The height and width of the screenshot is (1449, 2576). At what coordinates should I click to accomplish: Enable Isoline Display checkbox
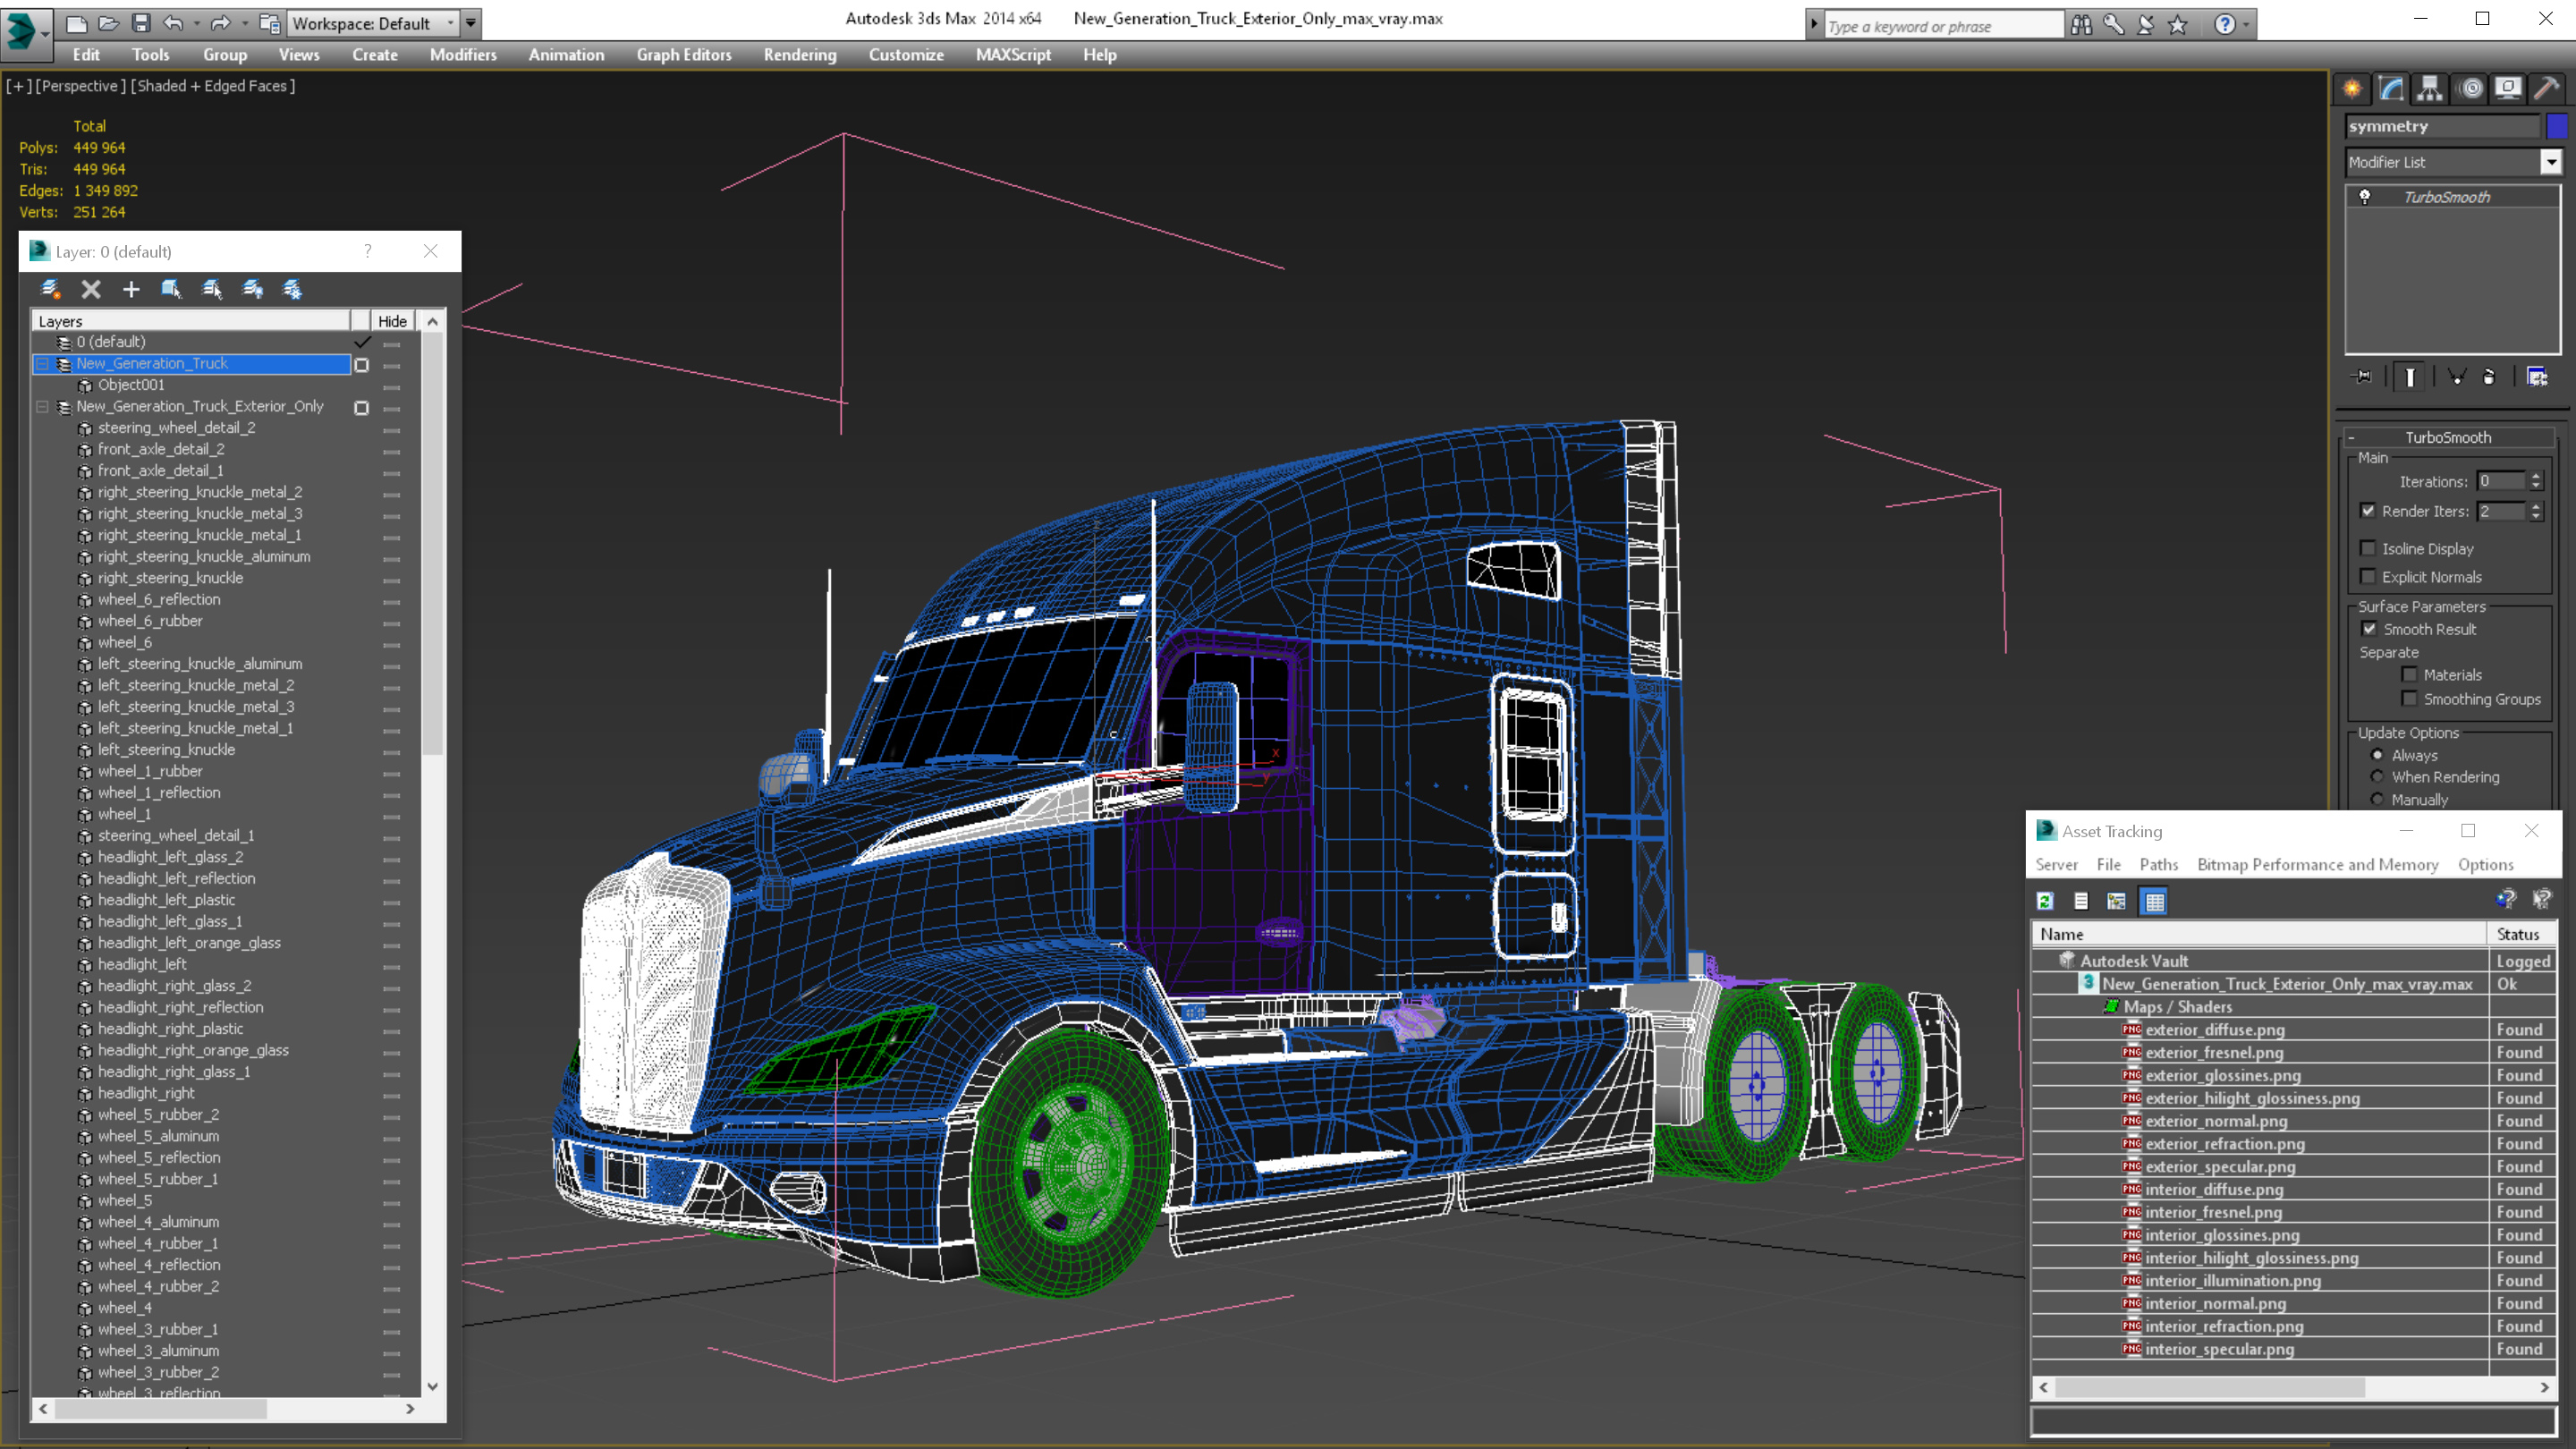pyautogui.click(x=2368, y=548)
